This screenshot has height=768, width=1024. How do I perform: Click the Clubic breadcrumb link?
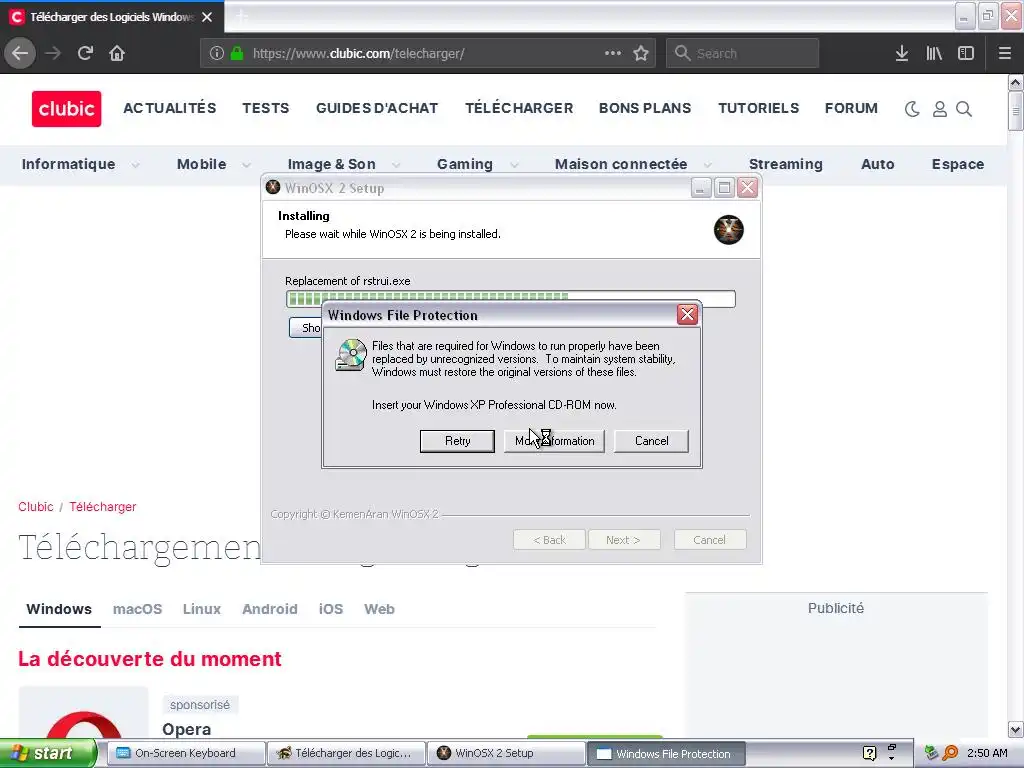coord(36,507)
